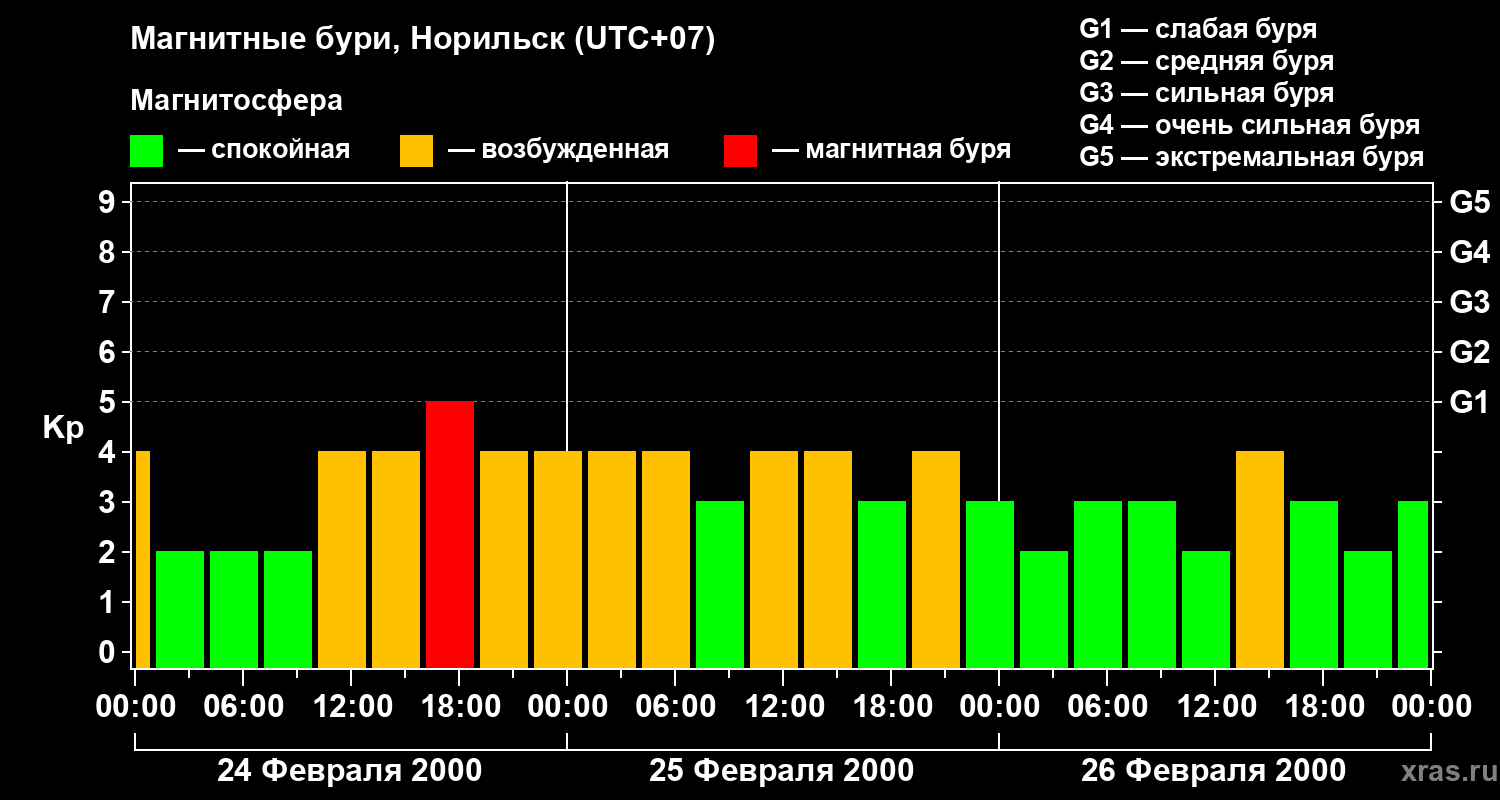This screenshot has height=800, width=1500.
Task: Click 18:00 time label for 26 February
Action: click(1323, 707)
